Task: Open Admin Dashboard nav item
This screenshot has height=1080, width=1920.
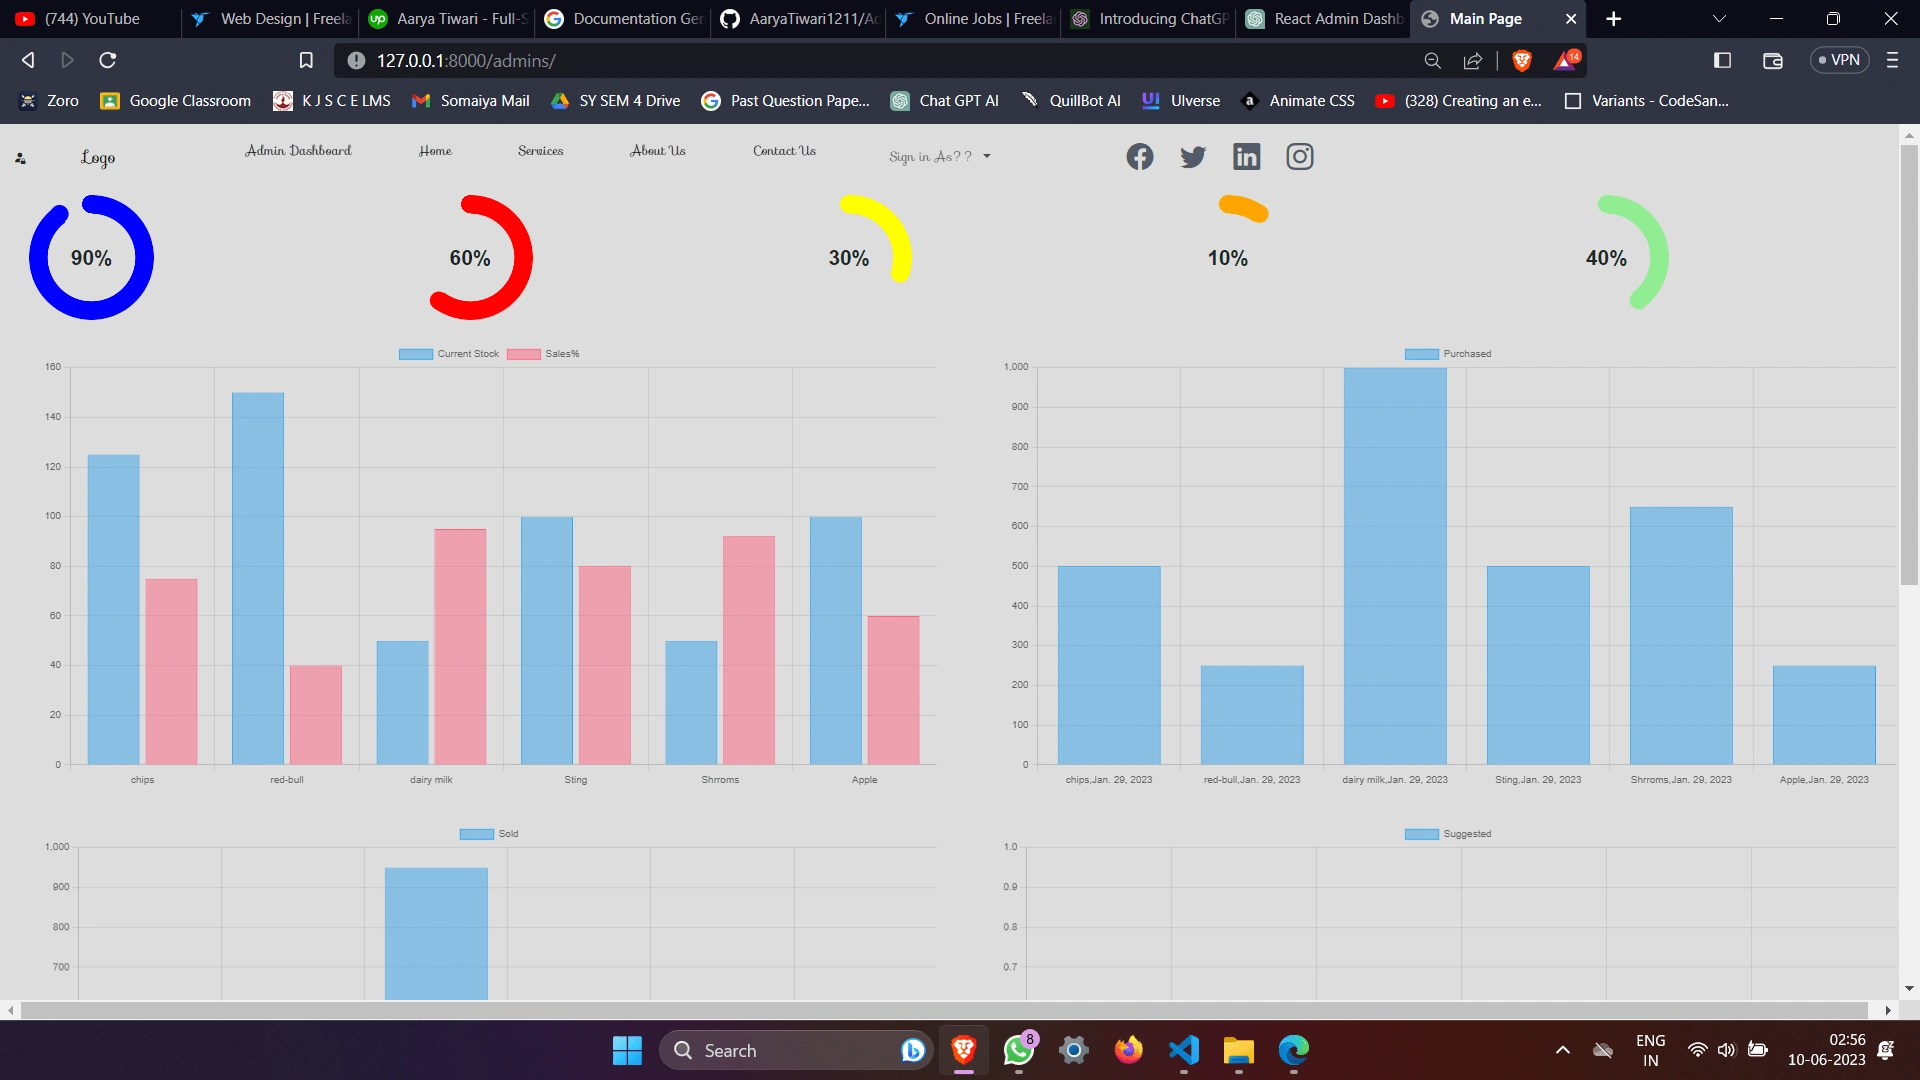Action: coord(298,151)
